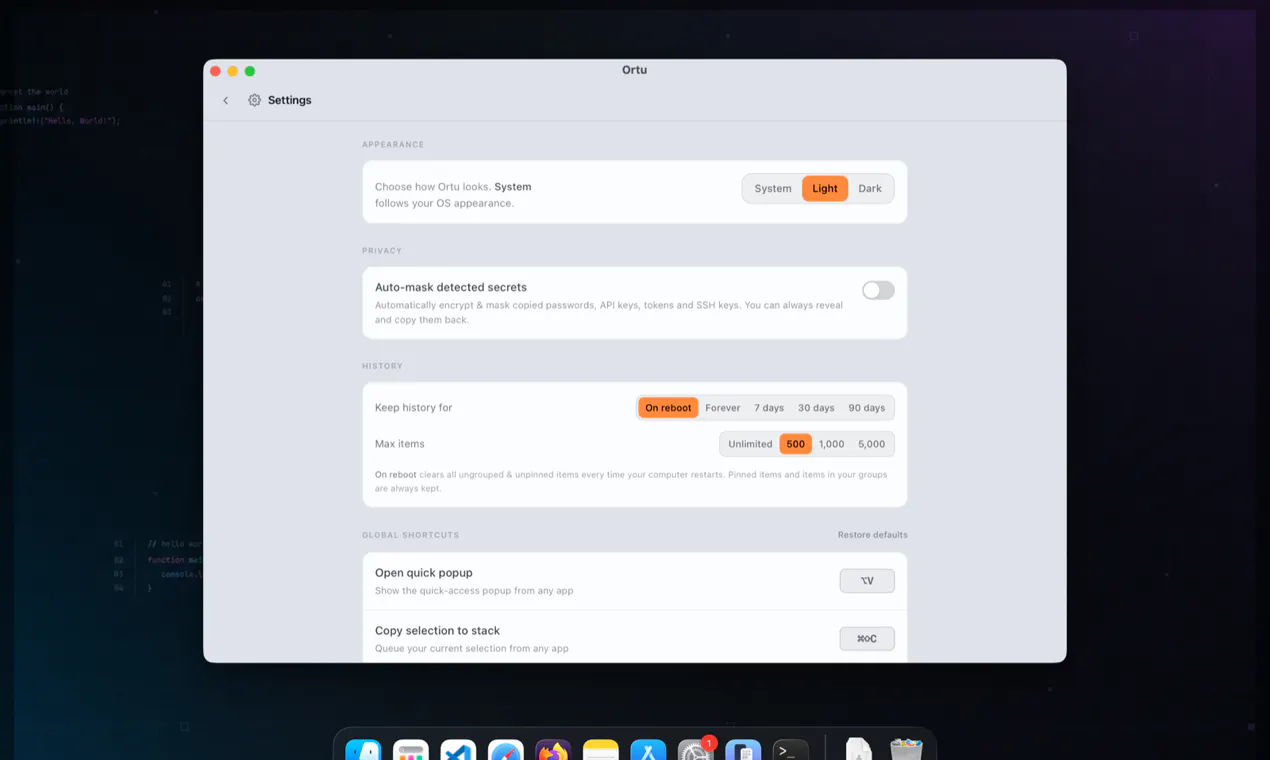The image size is (1270, 760).
Task: Click the gear icon beside Settings
Action: pos(254,101)
